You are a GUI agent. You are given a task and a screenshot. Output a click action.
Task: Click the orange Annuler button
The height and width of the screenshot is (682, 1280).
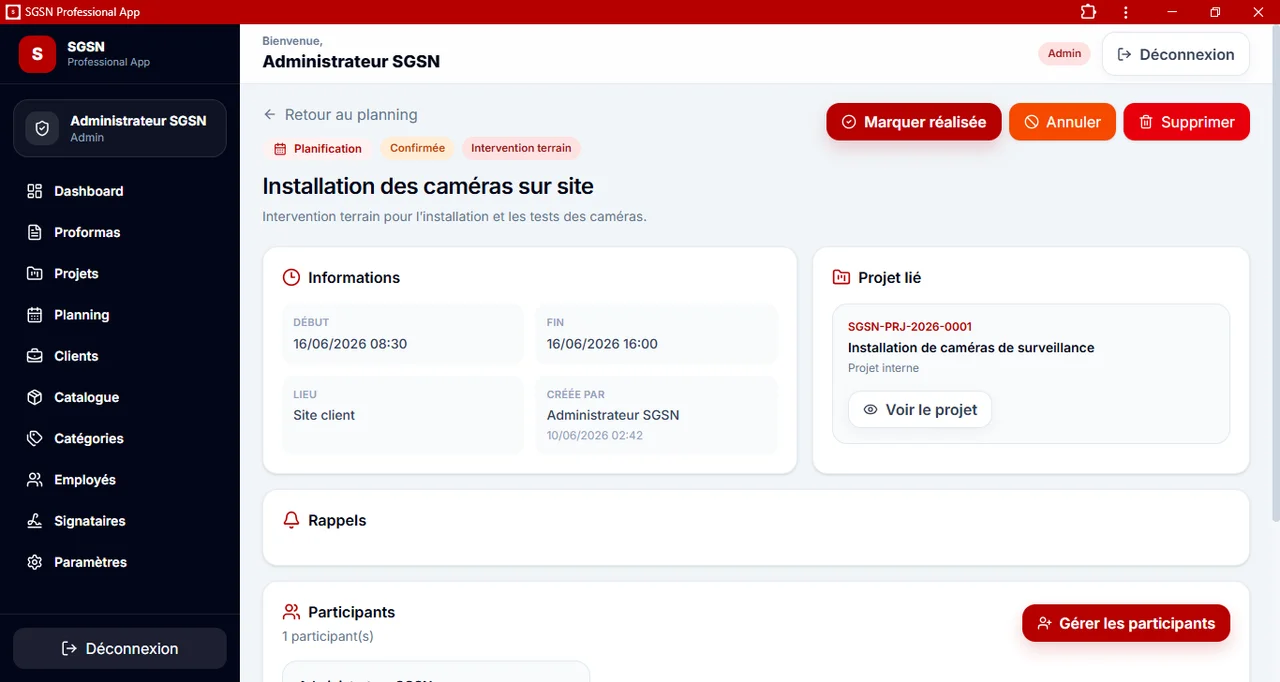(x=1062, y=122)
